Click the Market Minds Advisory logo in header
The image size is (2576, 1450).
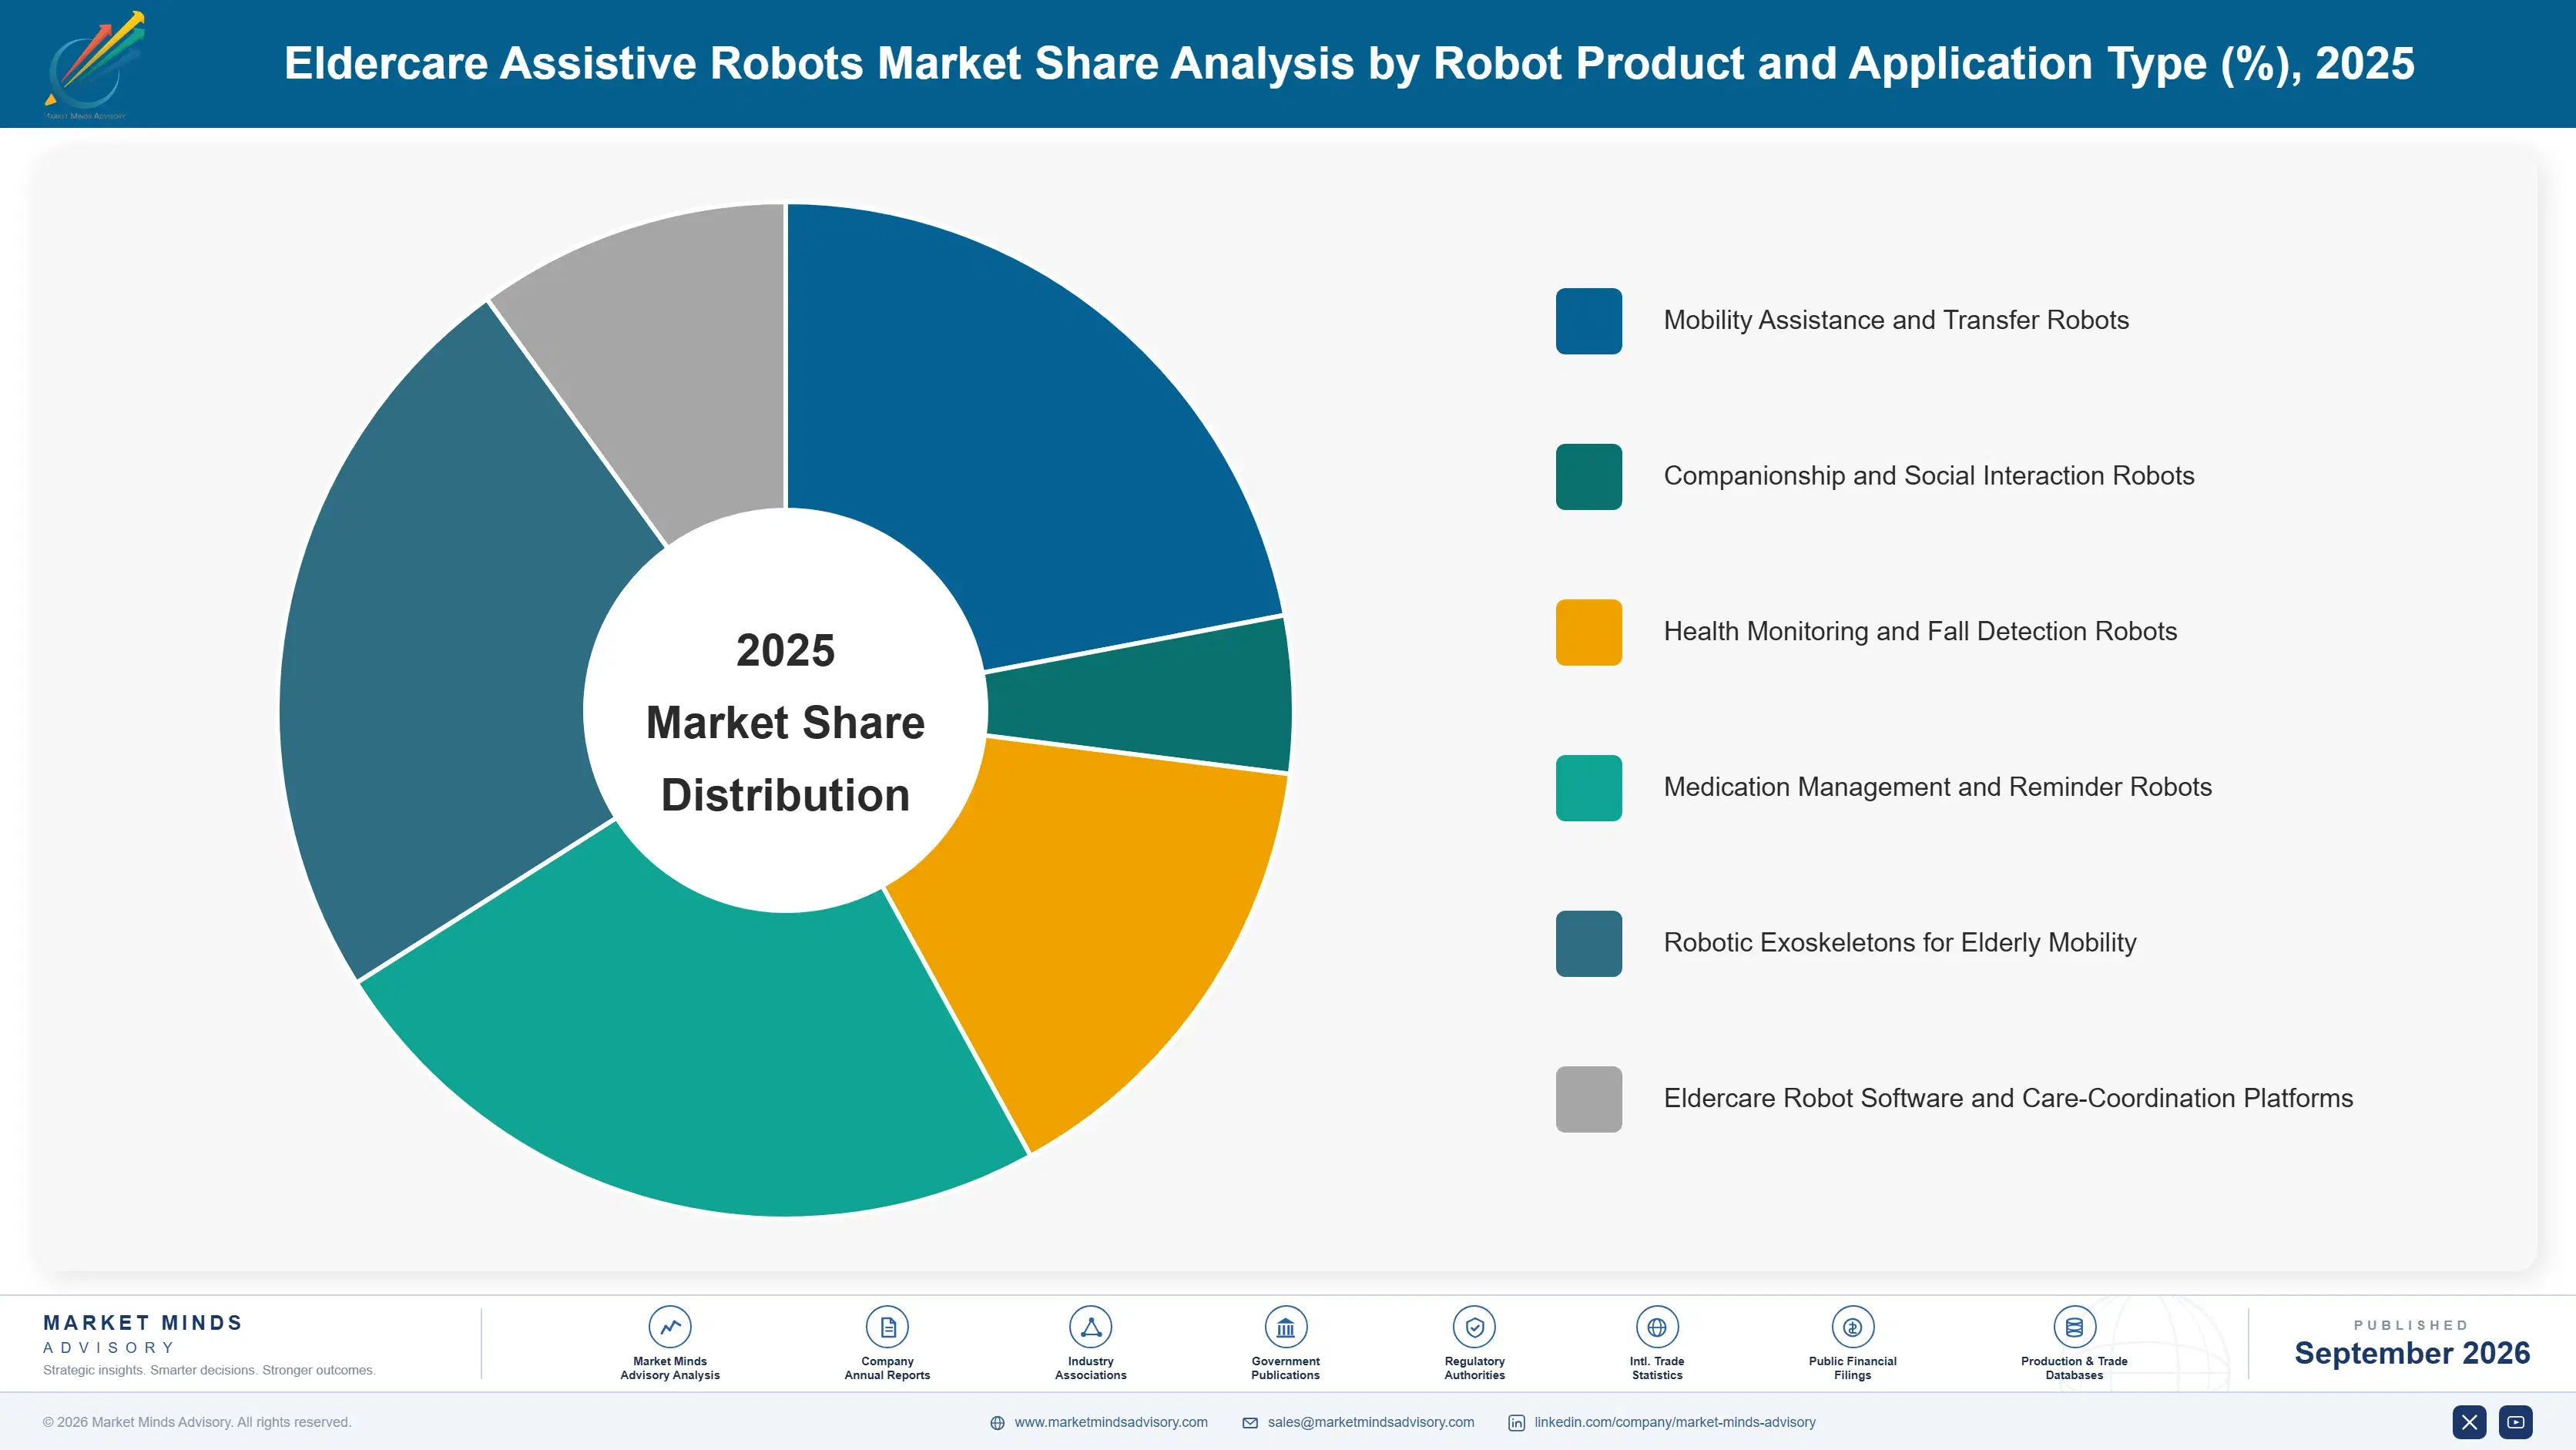coord(93,65)
